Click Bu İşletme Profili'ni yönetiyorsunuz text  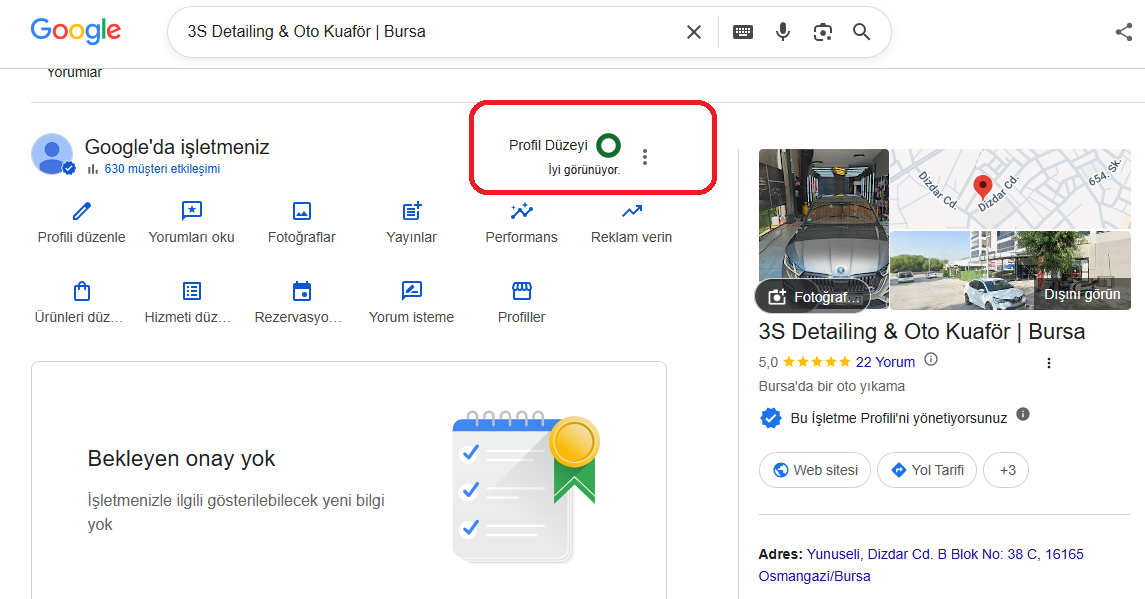click(899, 418)
